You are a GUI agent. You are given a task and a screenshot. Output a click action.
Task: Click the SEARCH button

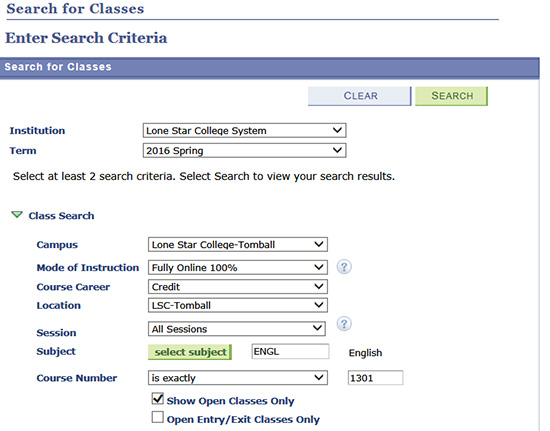tap(451, 96)
